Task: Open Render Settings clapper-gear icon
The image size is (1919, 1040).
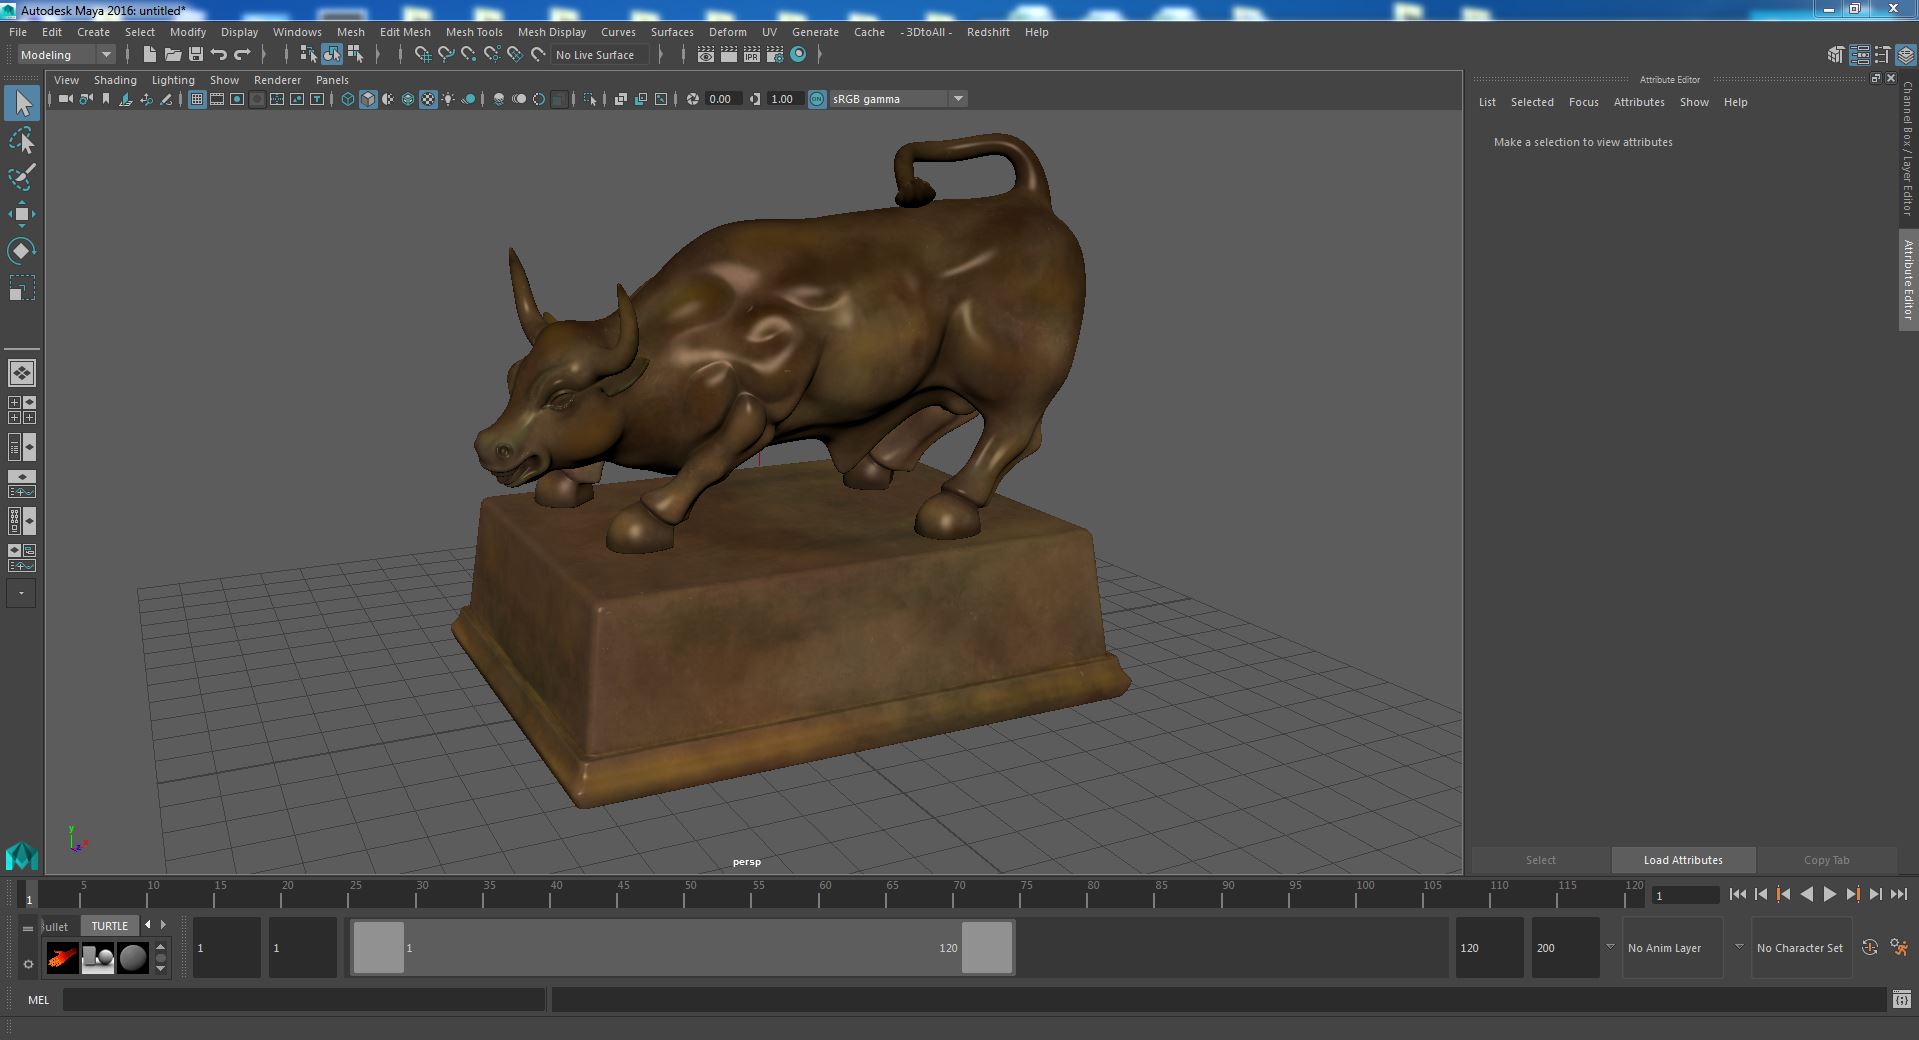Action: (x=775, y=55)
